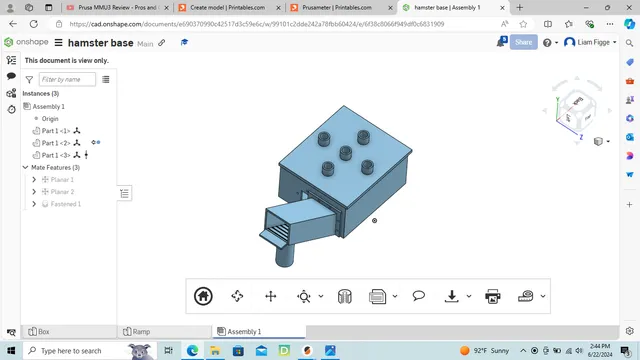Image resolution: width=640 pixels, height=360 pixels.
Task: Select the Measure tape tool
Action: pos(526,296)
